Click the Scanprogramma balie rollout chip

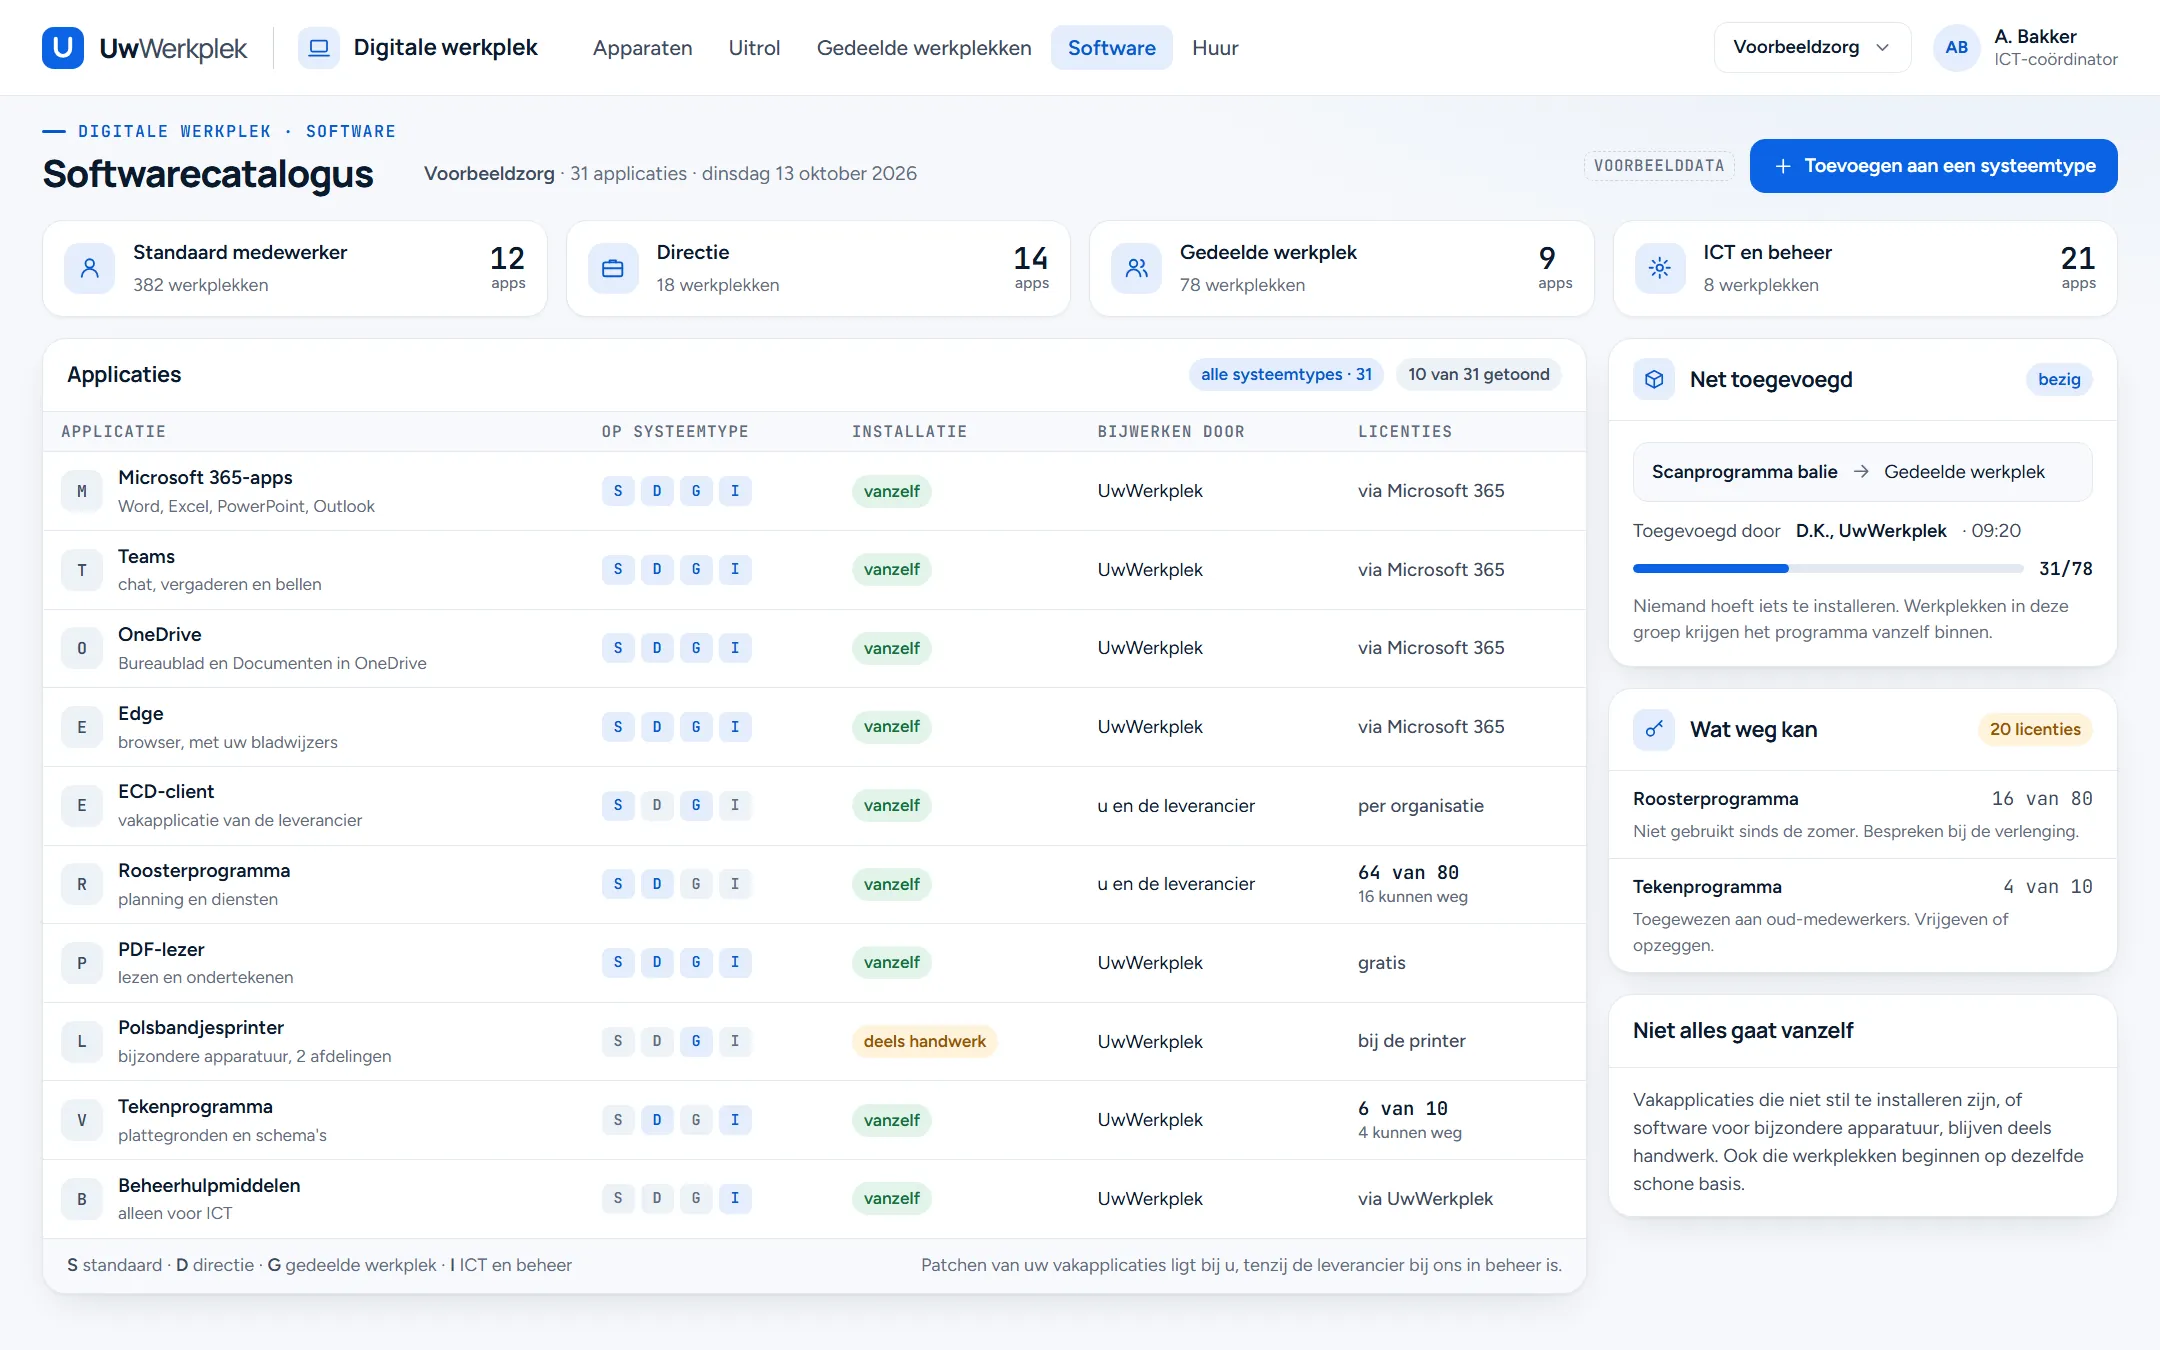point(1862,472)
